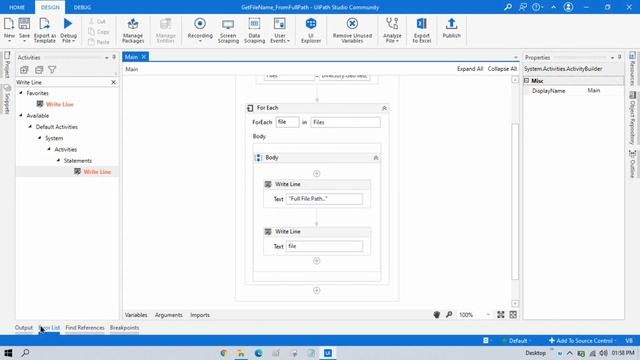The image size is (640, 360).
Task: Switch to the DEBUG tab
Action: 82,7
